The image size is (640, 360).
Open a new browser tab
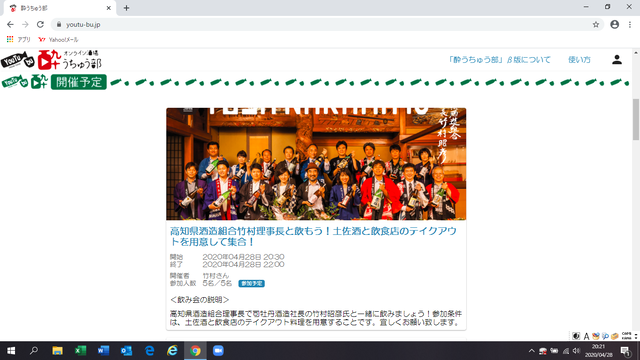coord(126,8)
